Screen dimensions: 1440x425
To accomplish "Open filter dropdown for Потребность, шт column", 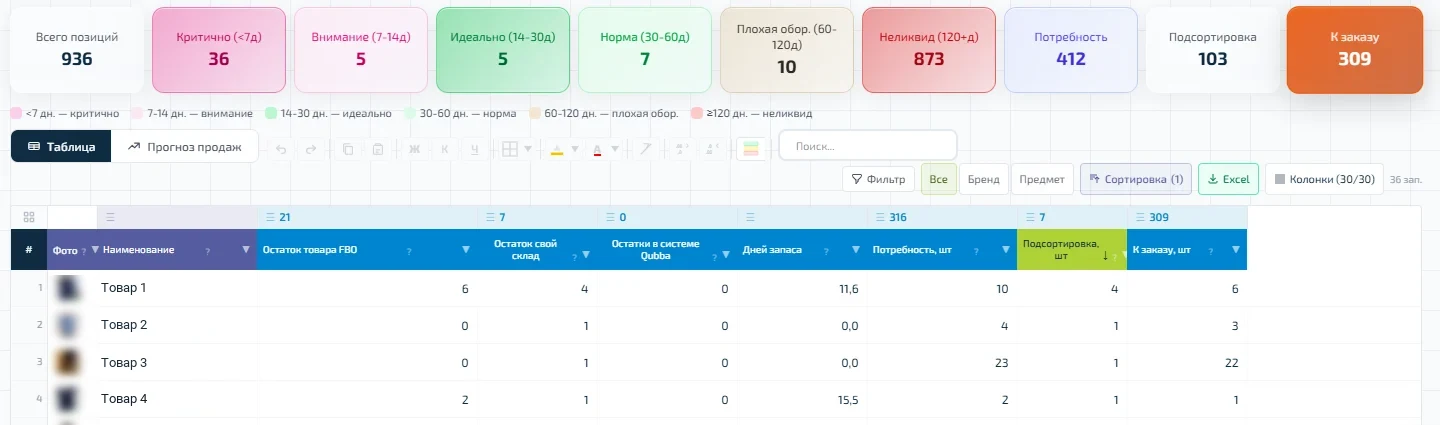I will coord(1006,249).
